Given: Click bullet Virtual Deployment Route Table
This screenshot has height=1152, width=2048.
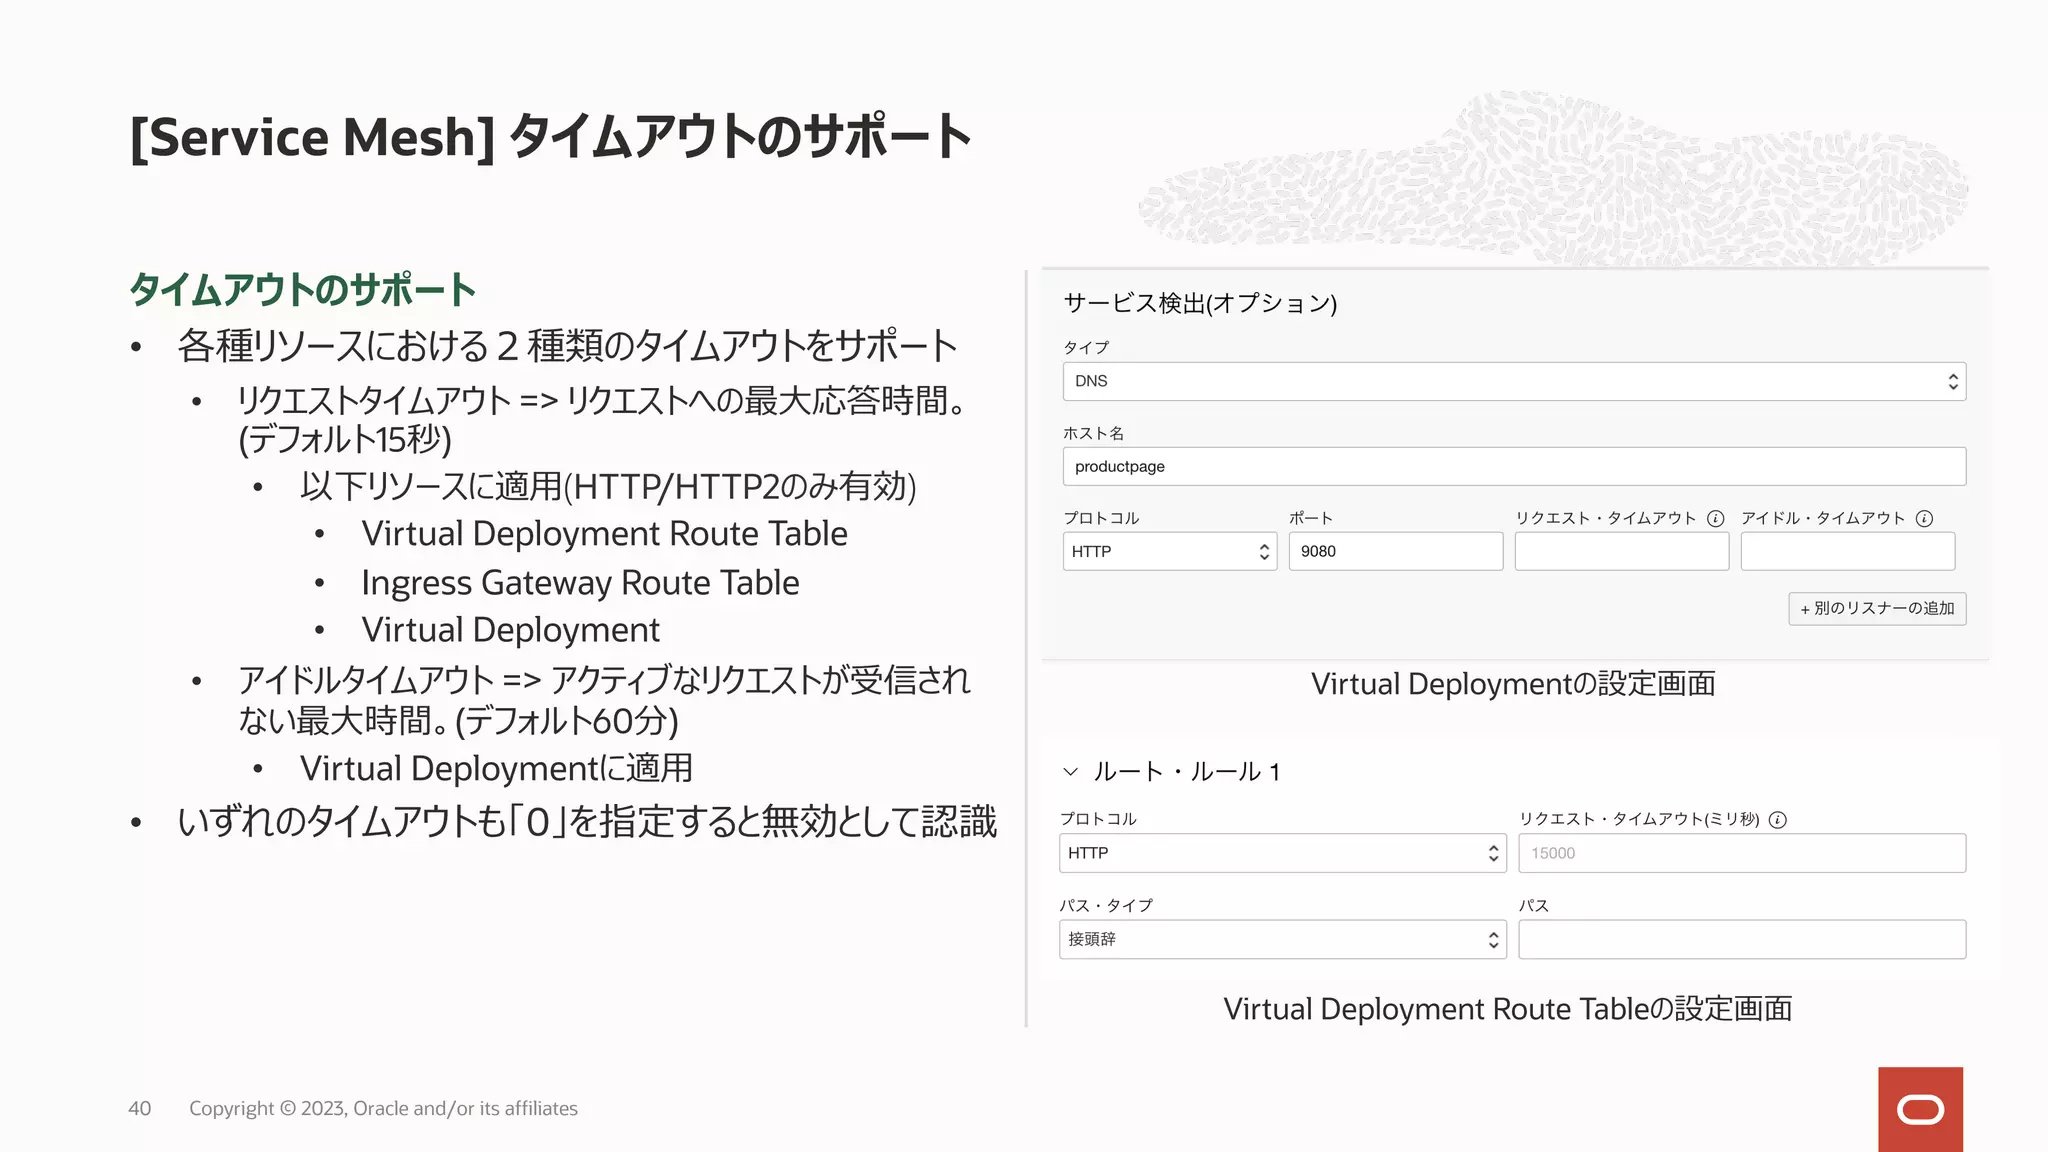Looking at the screenshot, I should pos(604,534).
